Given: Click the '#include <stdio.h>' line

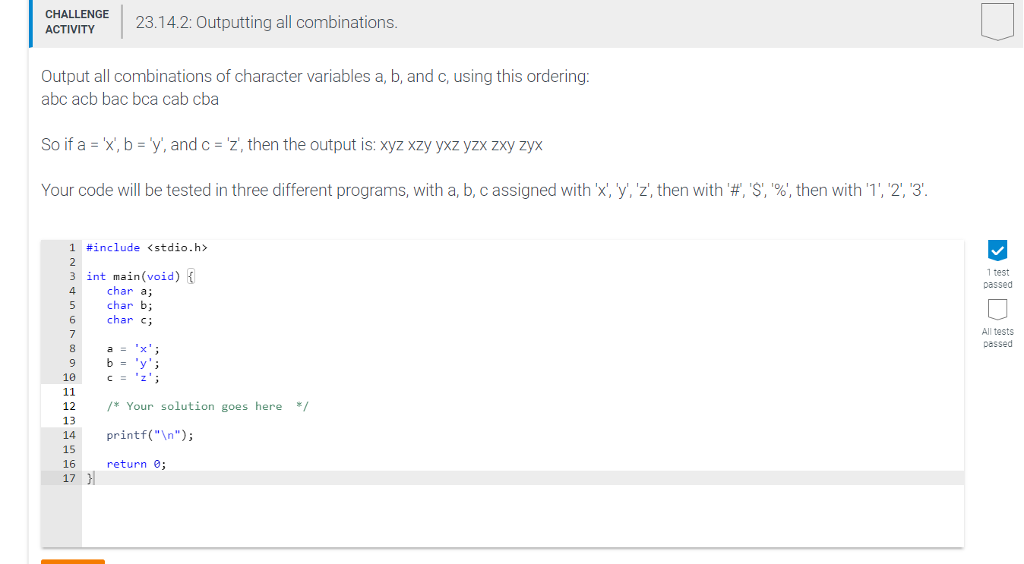Looking at the screenshot, I should click(147, 247).
